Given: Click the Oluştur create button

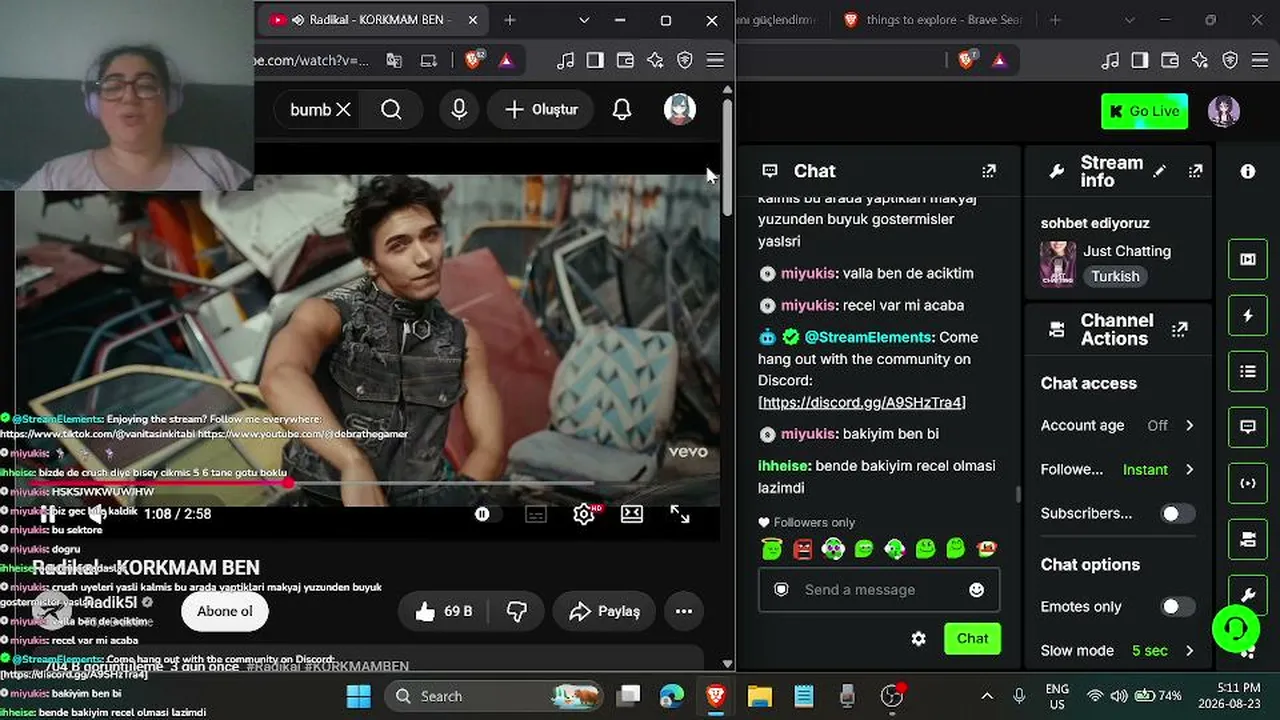Looking at the screenshot, I should (541, 110).
